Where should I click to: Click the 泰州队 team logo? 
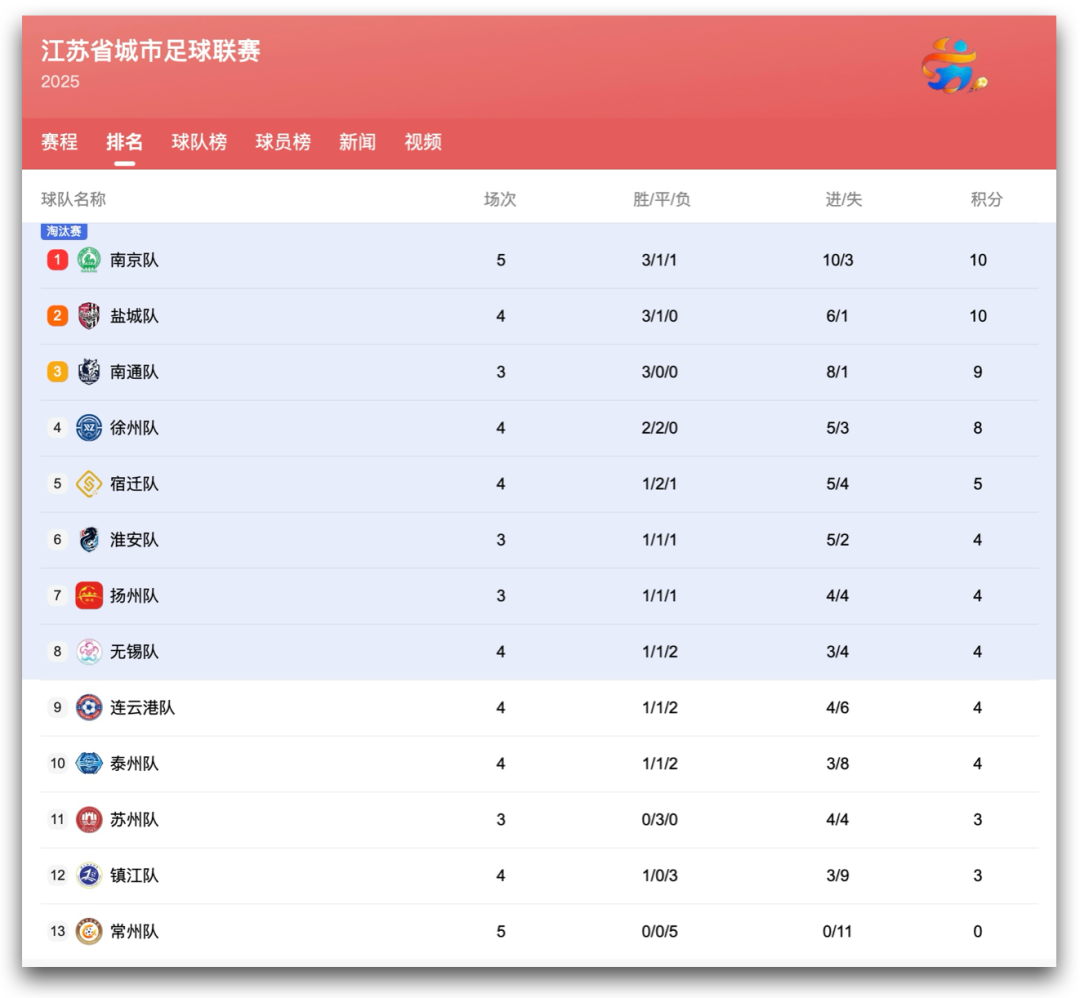click(x=89, y=763)
